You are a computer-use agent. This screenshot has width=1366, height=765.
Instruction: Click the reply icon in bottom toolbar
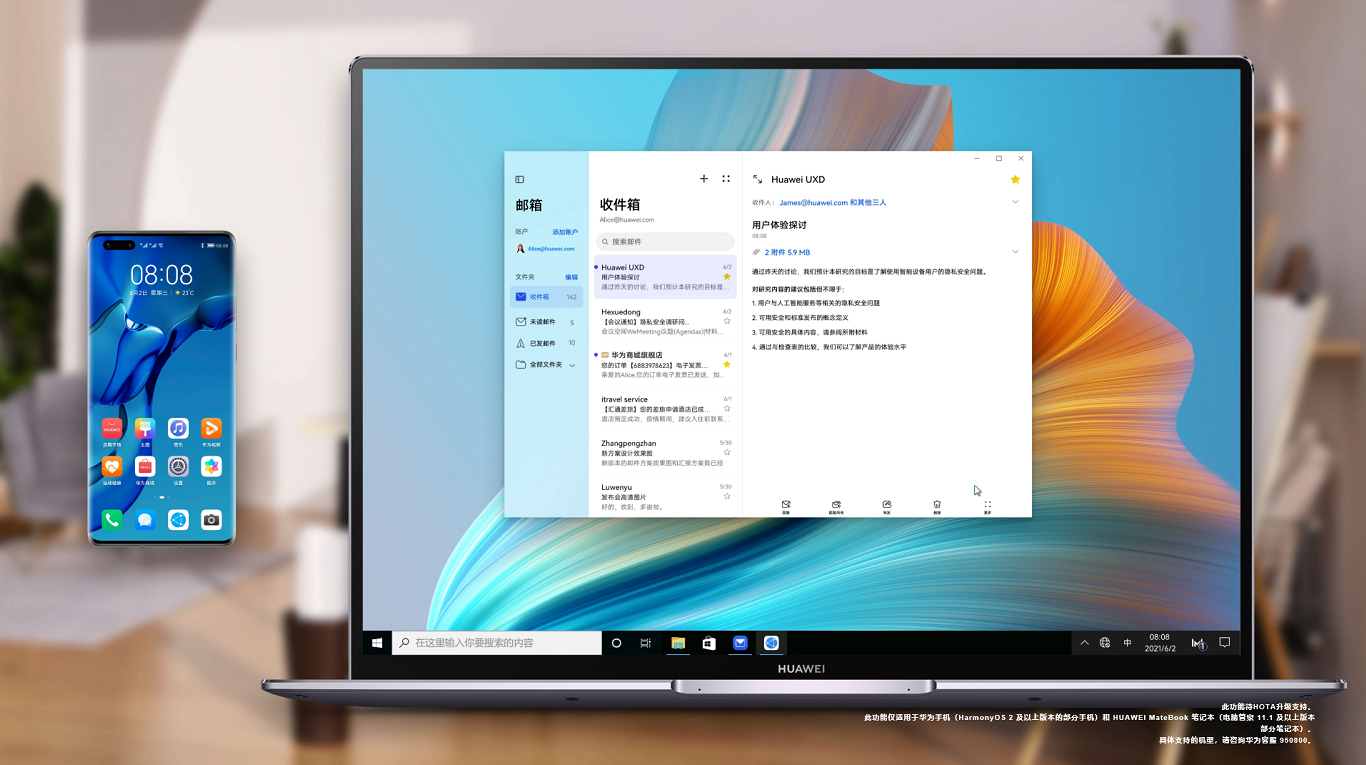coord(786,505)
